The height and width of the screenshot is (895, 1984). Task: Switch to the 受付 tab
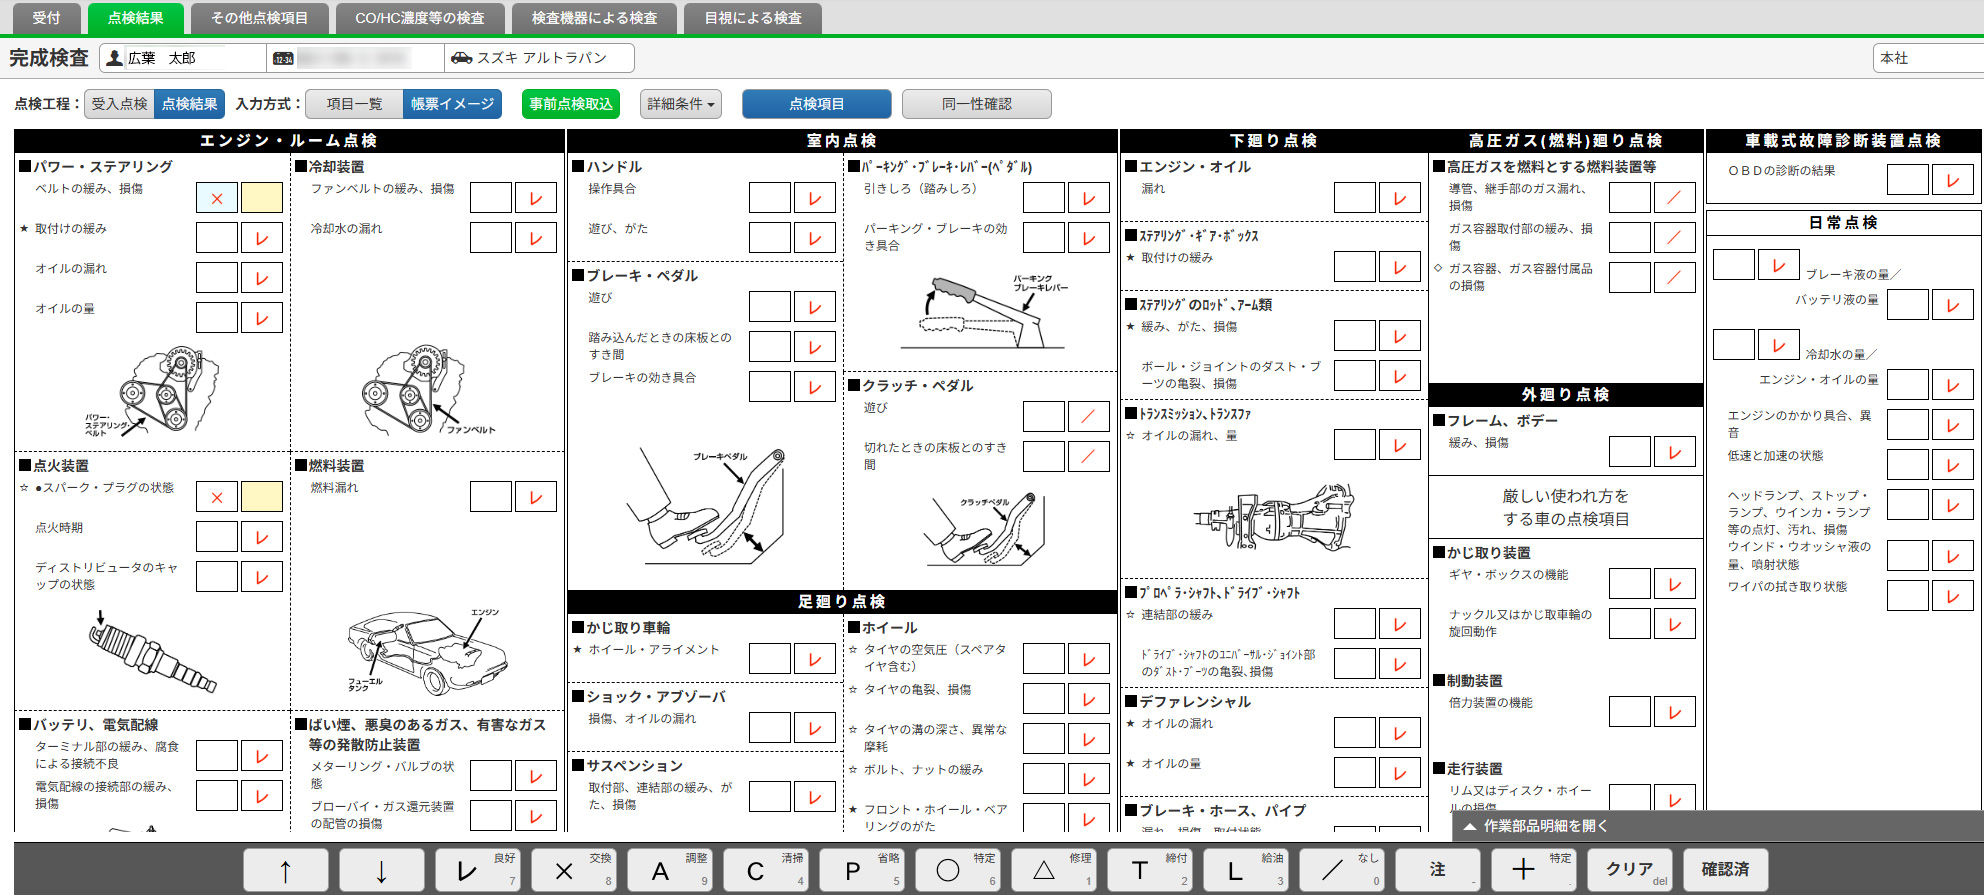(46, 18)
